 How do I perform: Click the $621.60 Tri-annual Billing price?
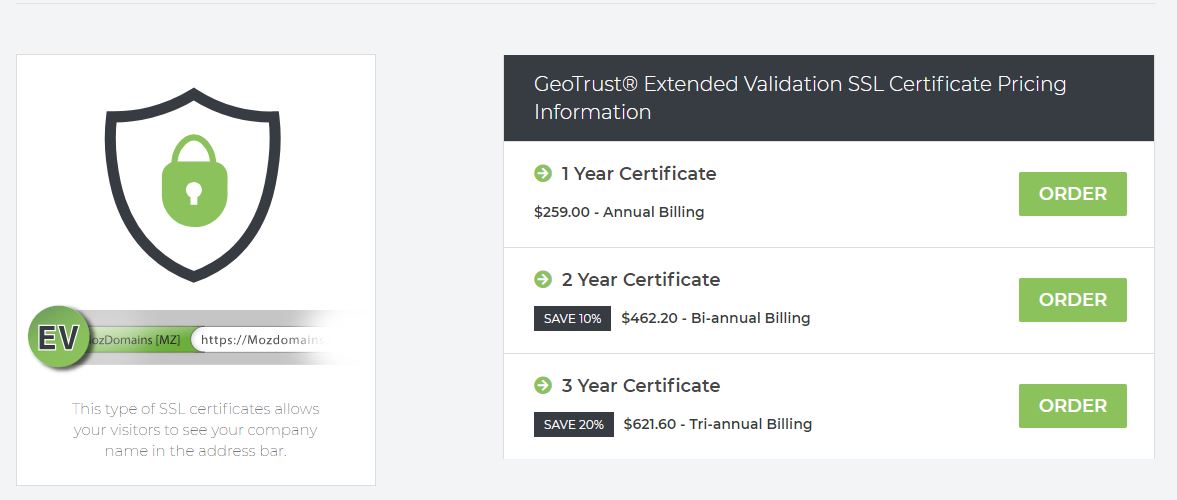[718, 424]
